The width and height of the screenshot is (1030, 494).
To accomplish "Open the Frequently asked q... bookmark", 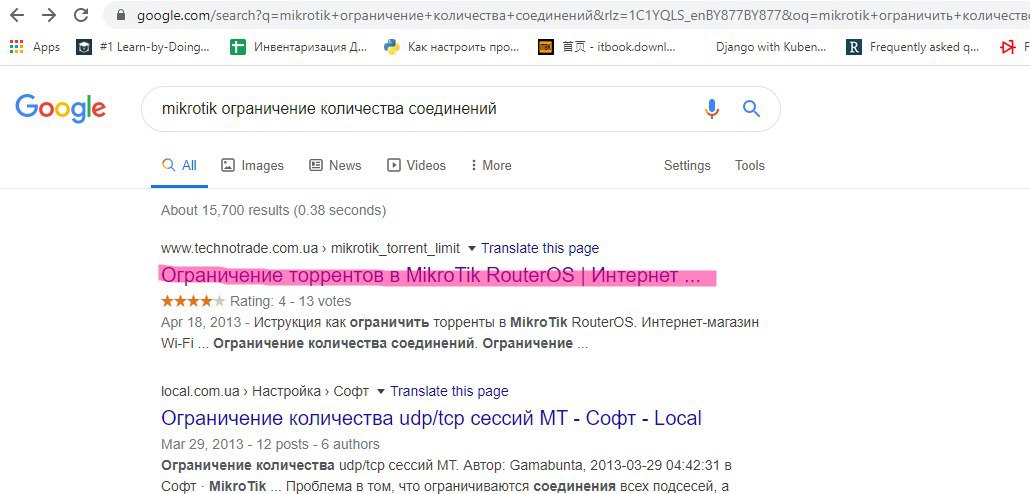I will 912,47.
